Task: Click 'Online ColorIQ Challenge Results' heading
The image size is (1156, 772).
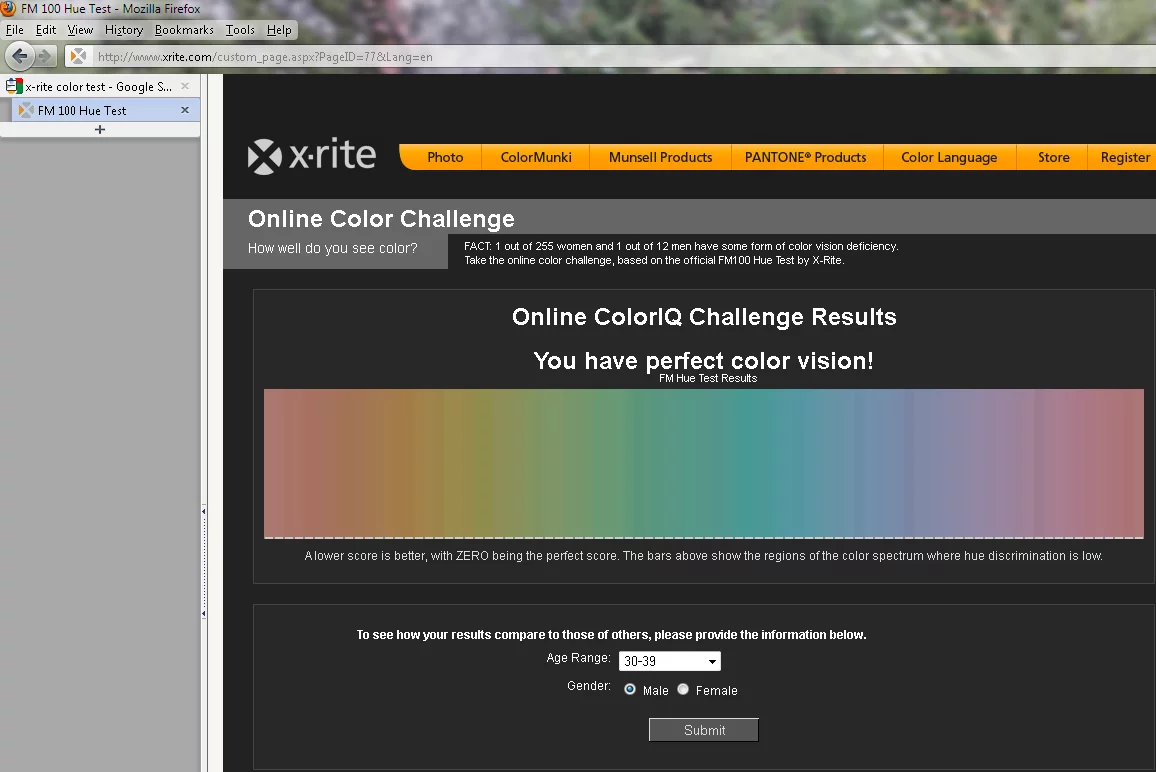Action: coord(704,317)
